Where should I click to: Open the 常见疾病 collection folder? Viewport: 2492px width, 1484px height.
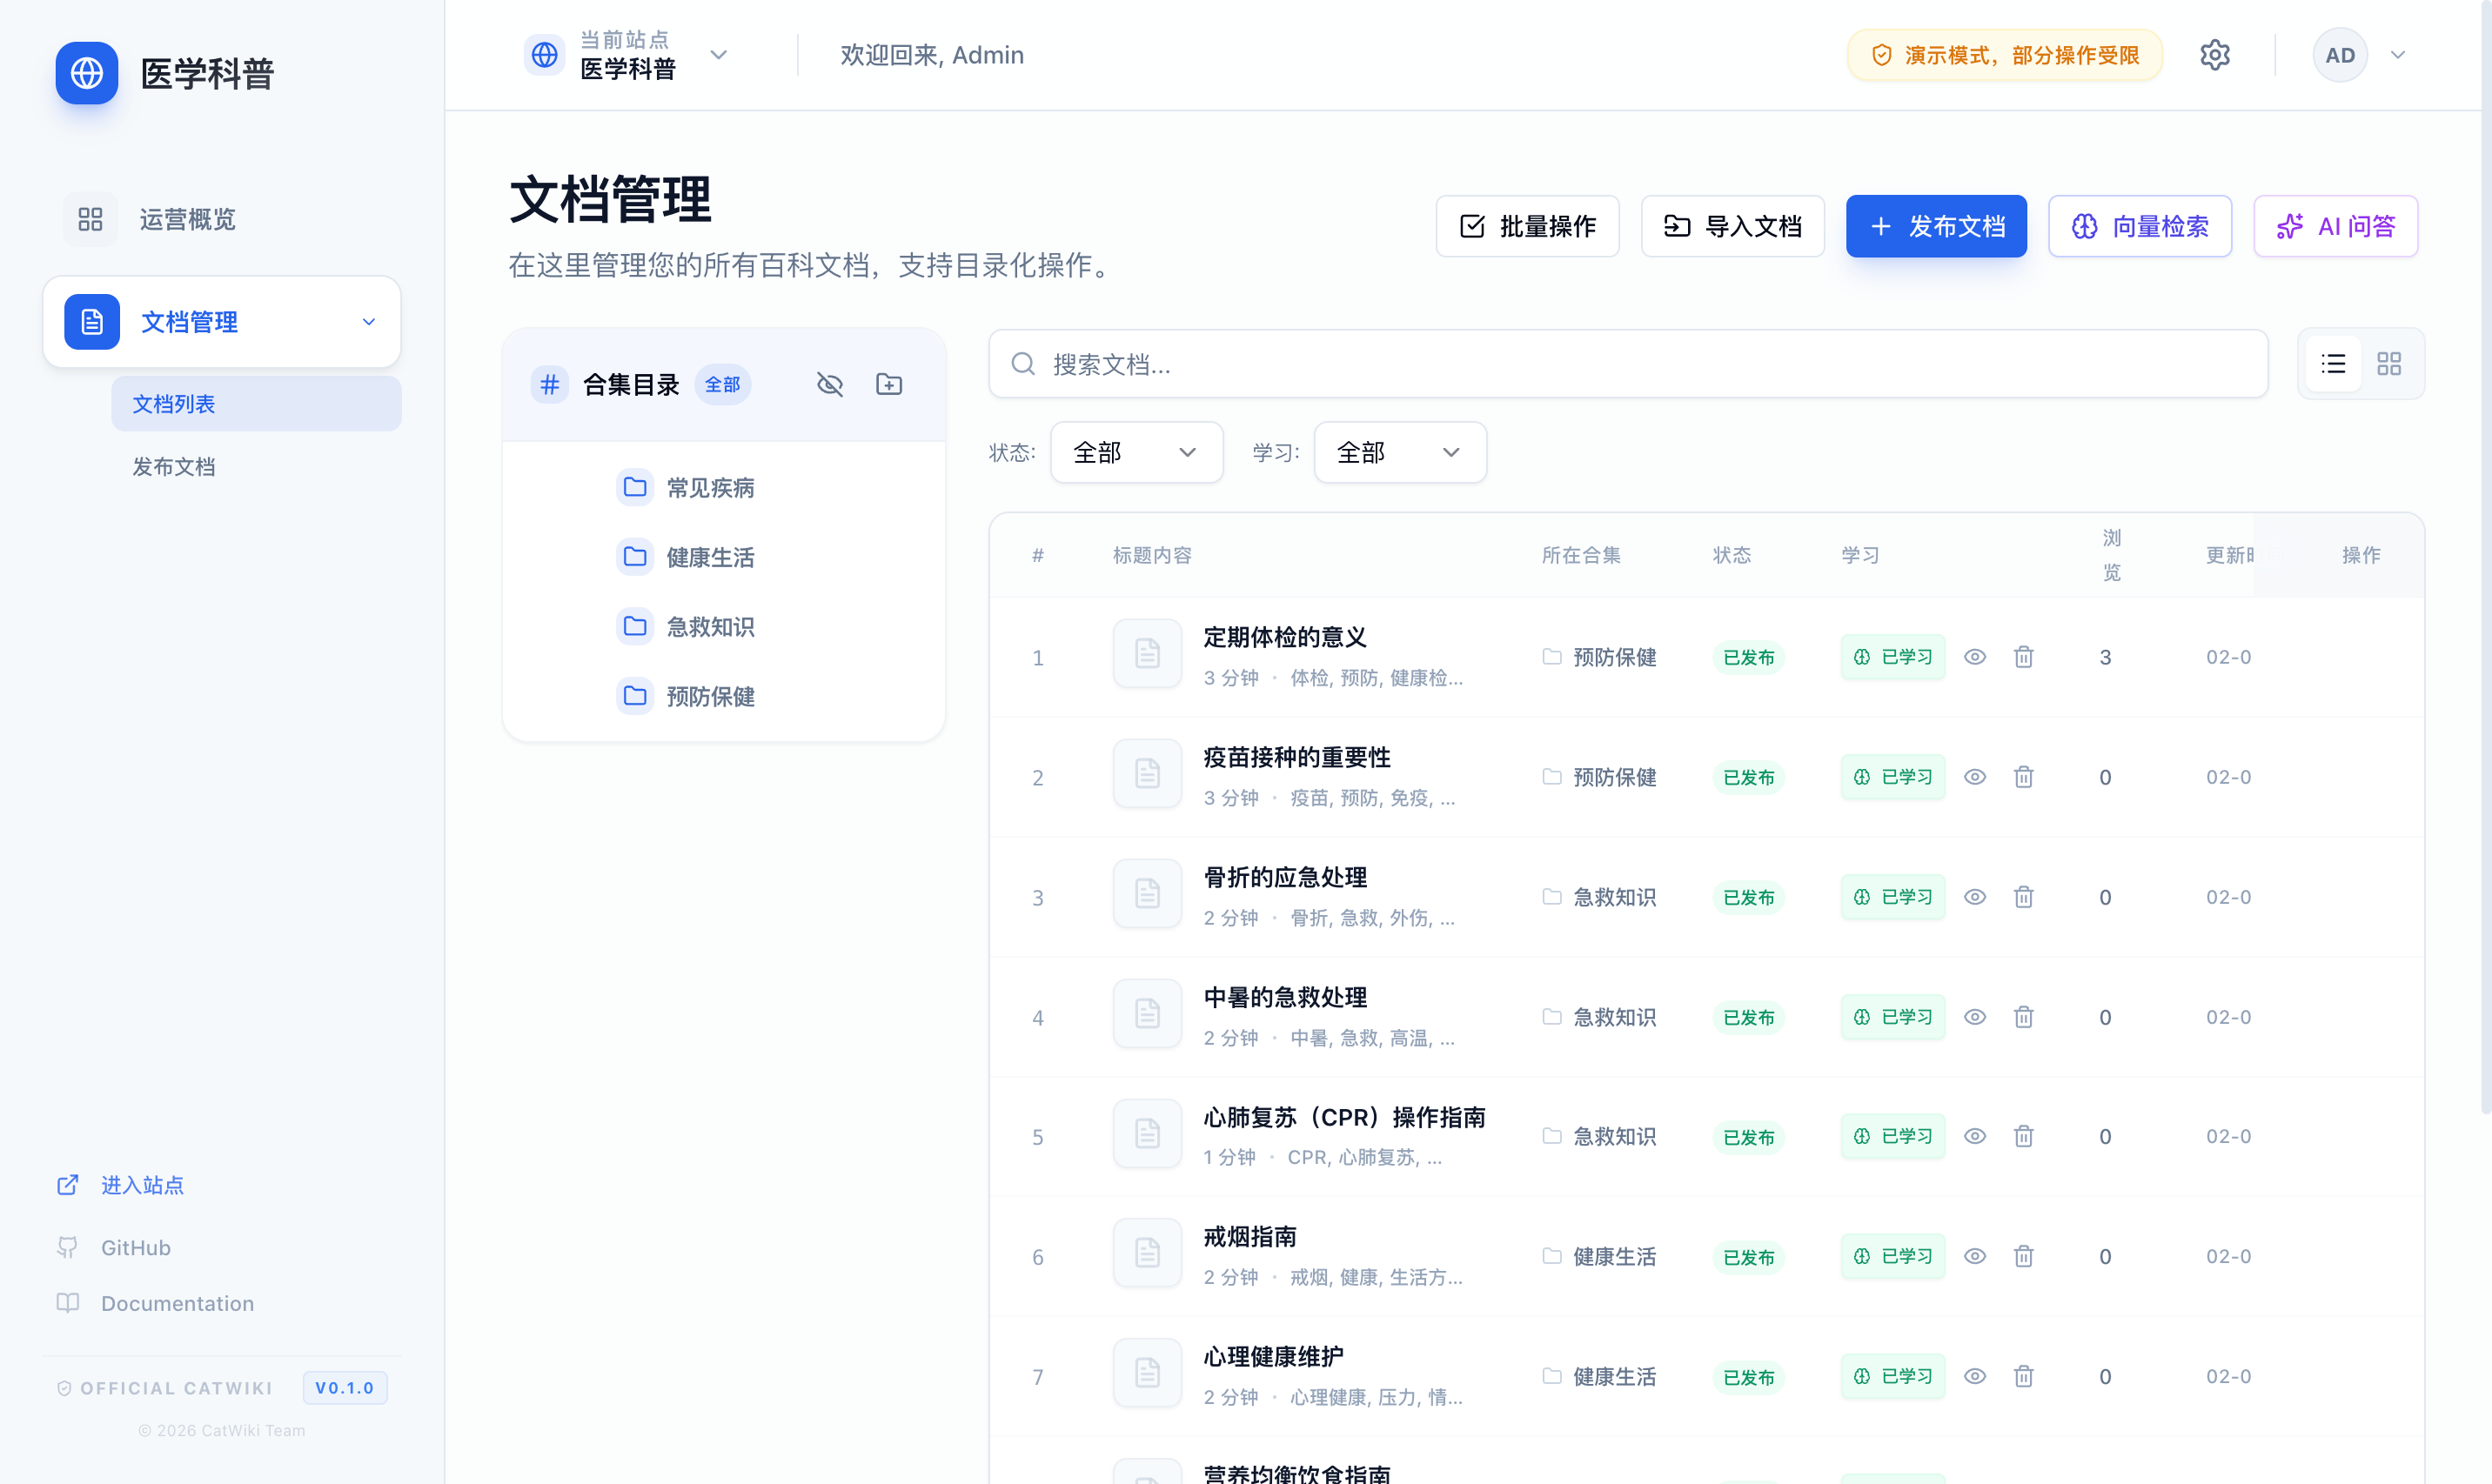pos(685,488)
